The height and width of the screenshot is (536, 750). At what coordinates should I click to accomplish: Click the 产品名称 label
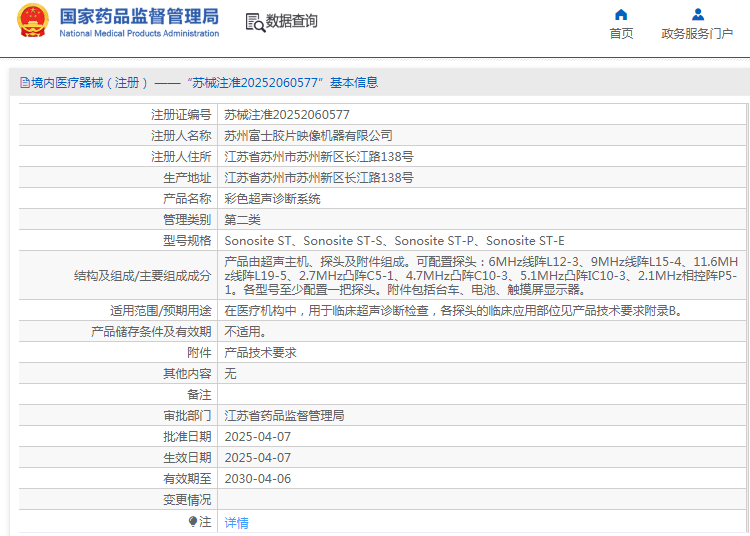pos(187,199)
